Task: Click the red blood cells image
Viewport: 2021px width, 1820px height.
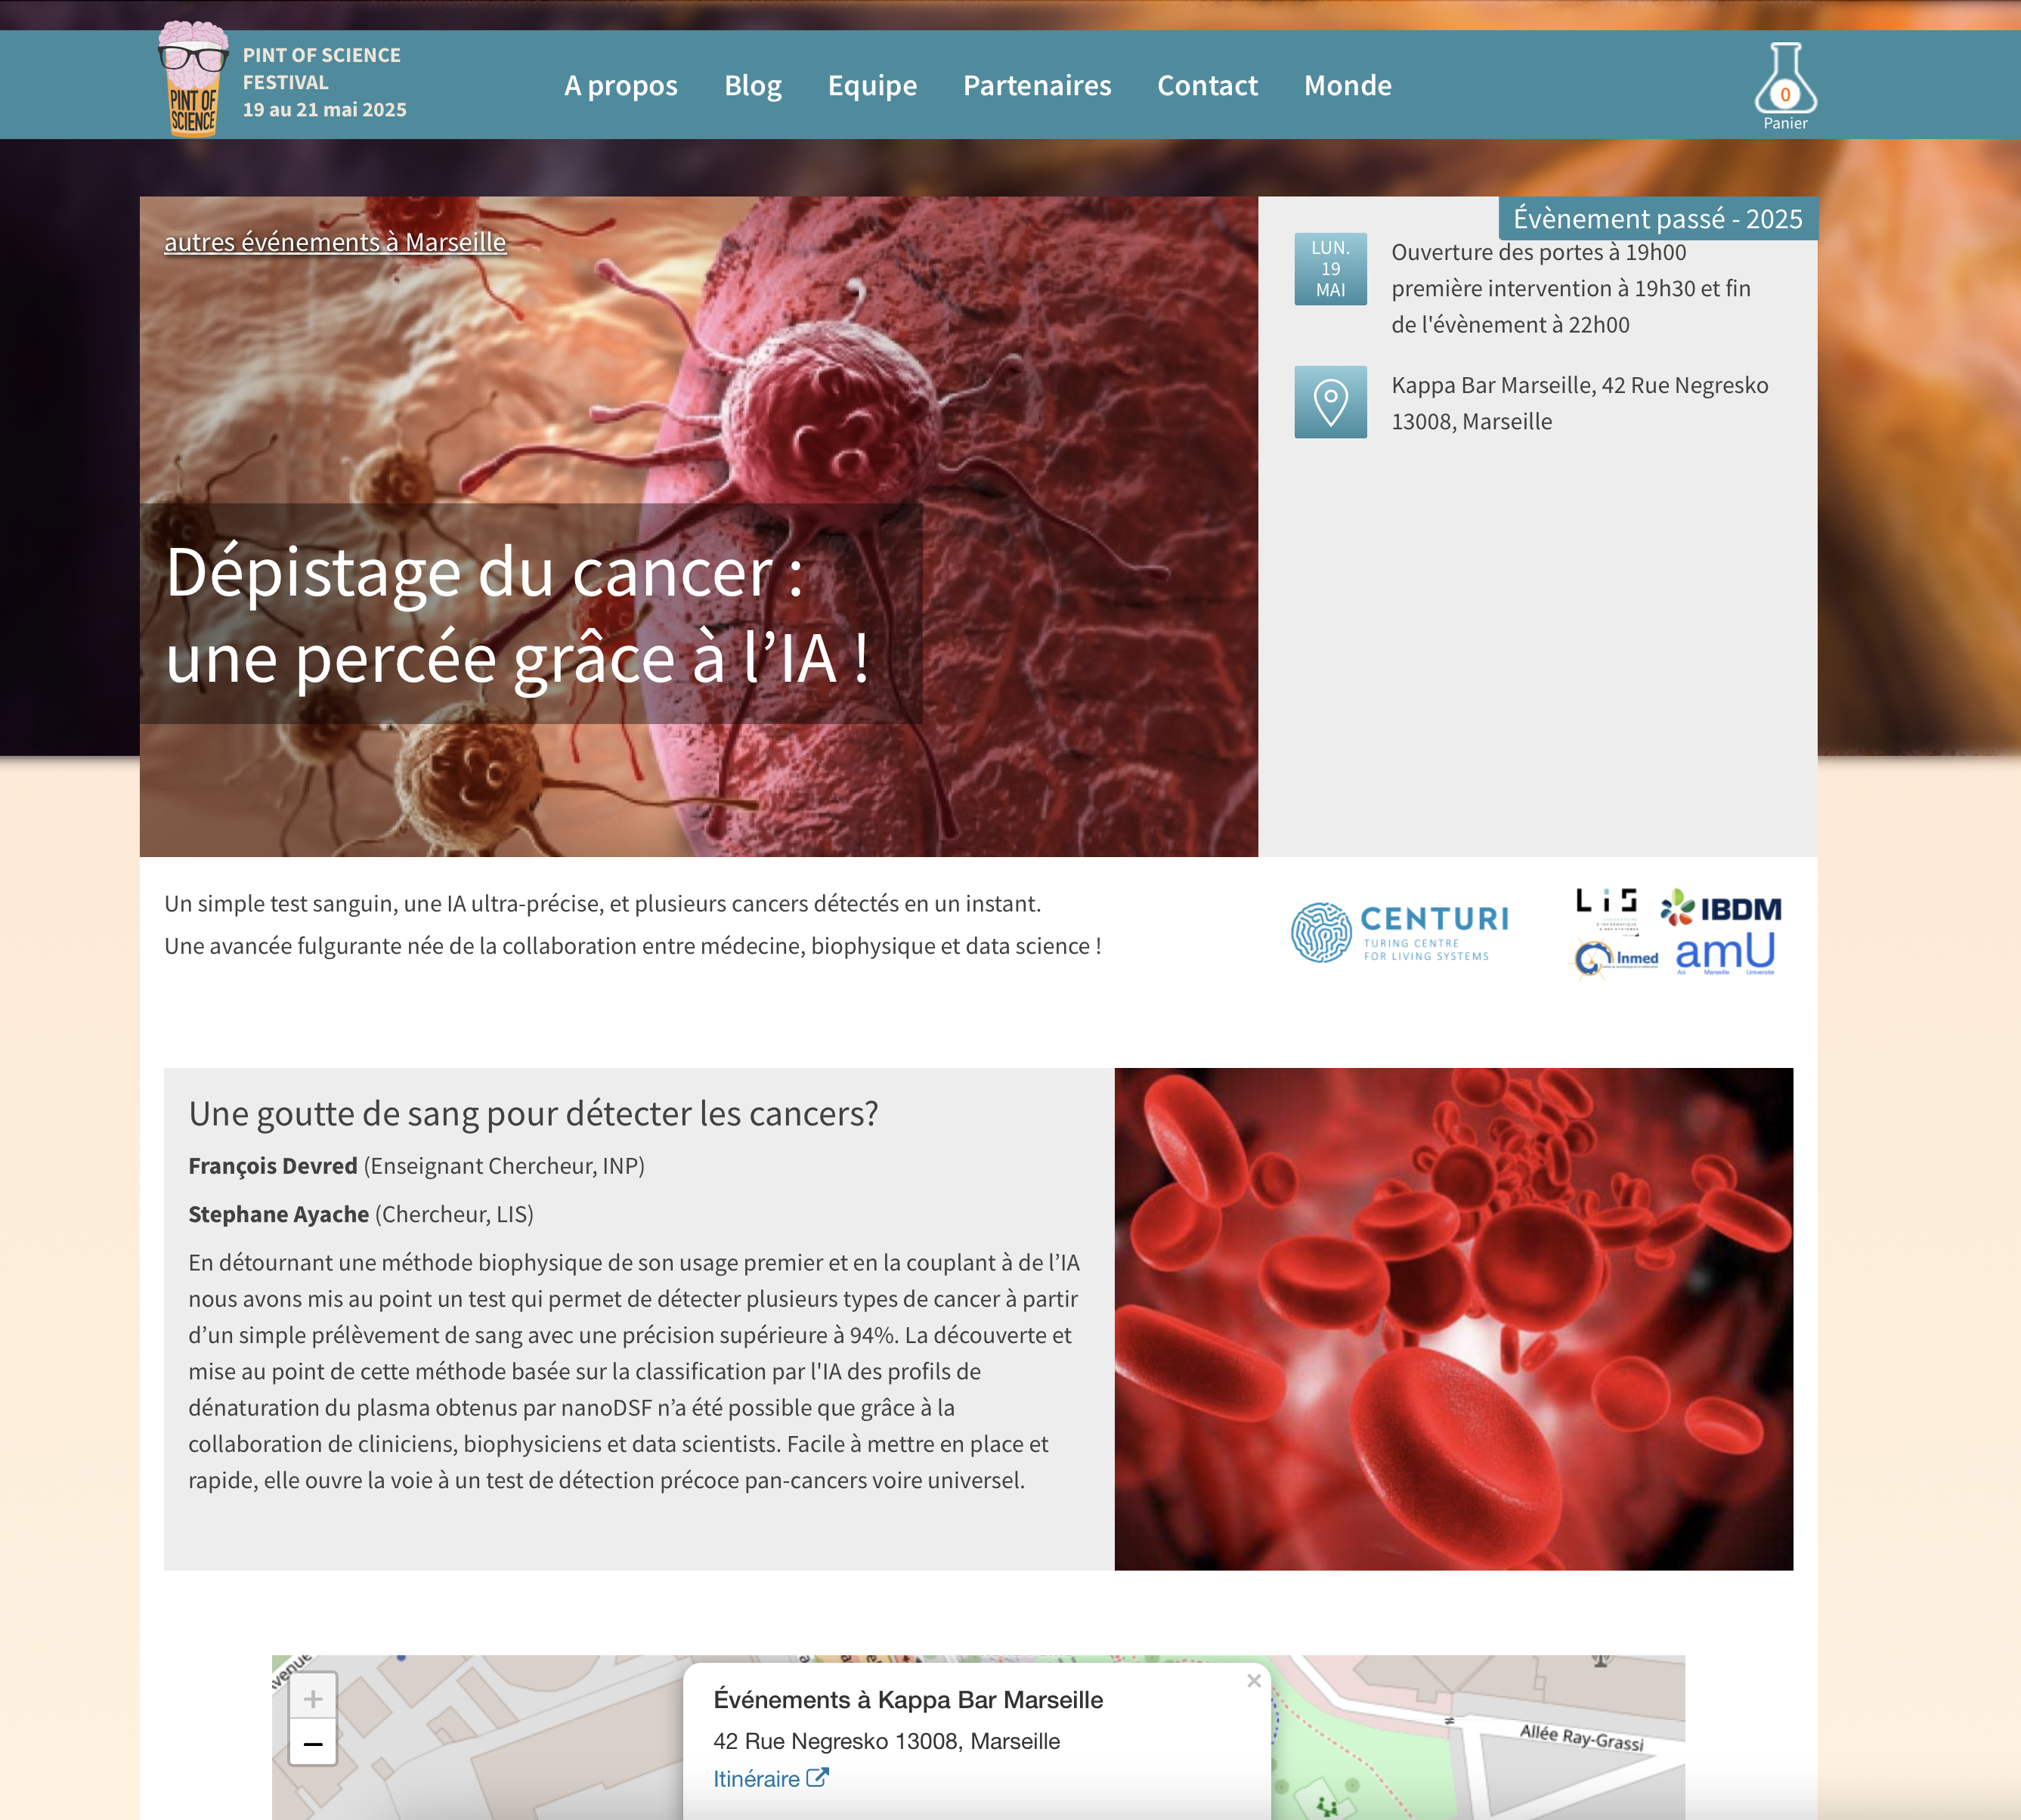Action: (x=1453, y=1318)
